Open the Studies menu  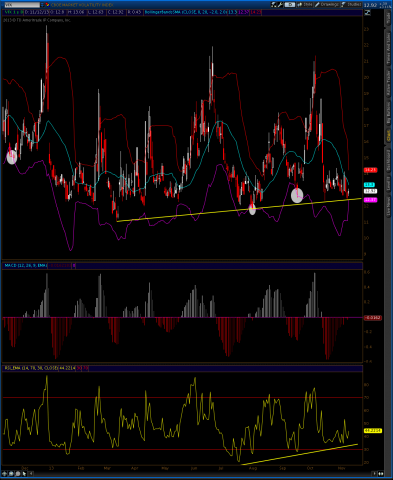[351, 4]
